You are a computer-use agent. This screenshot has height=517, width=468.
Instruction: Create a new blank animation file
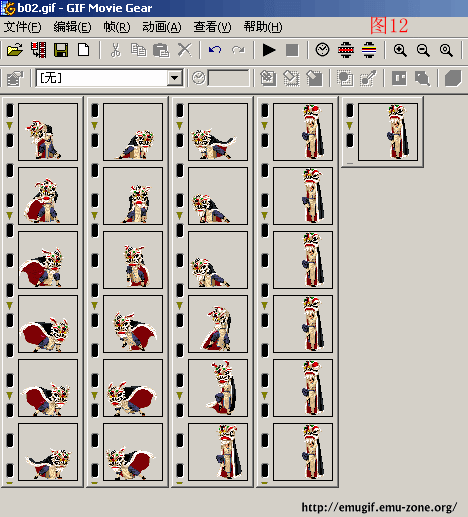83,50
